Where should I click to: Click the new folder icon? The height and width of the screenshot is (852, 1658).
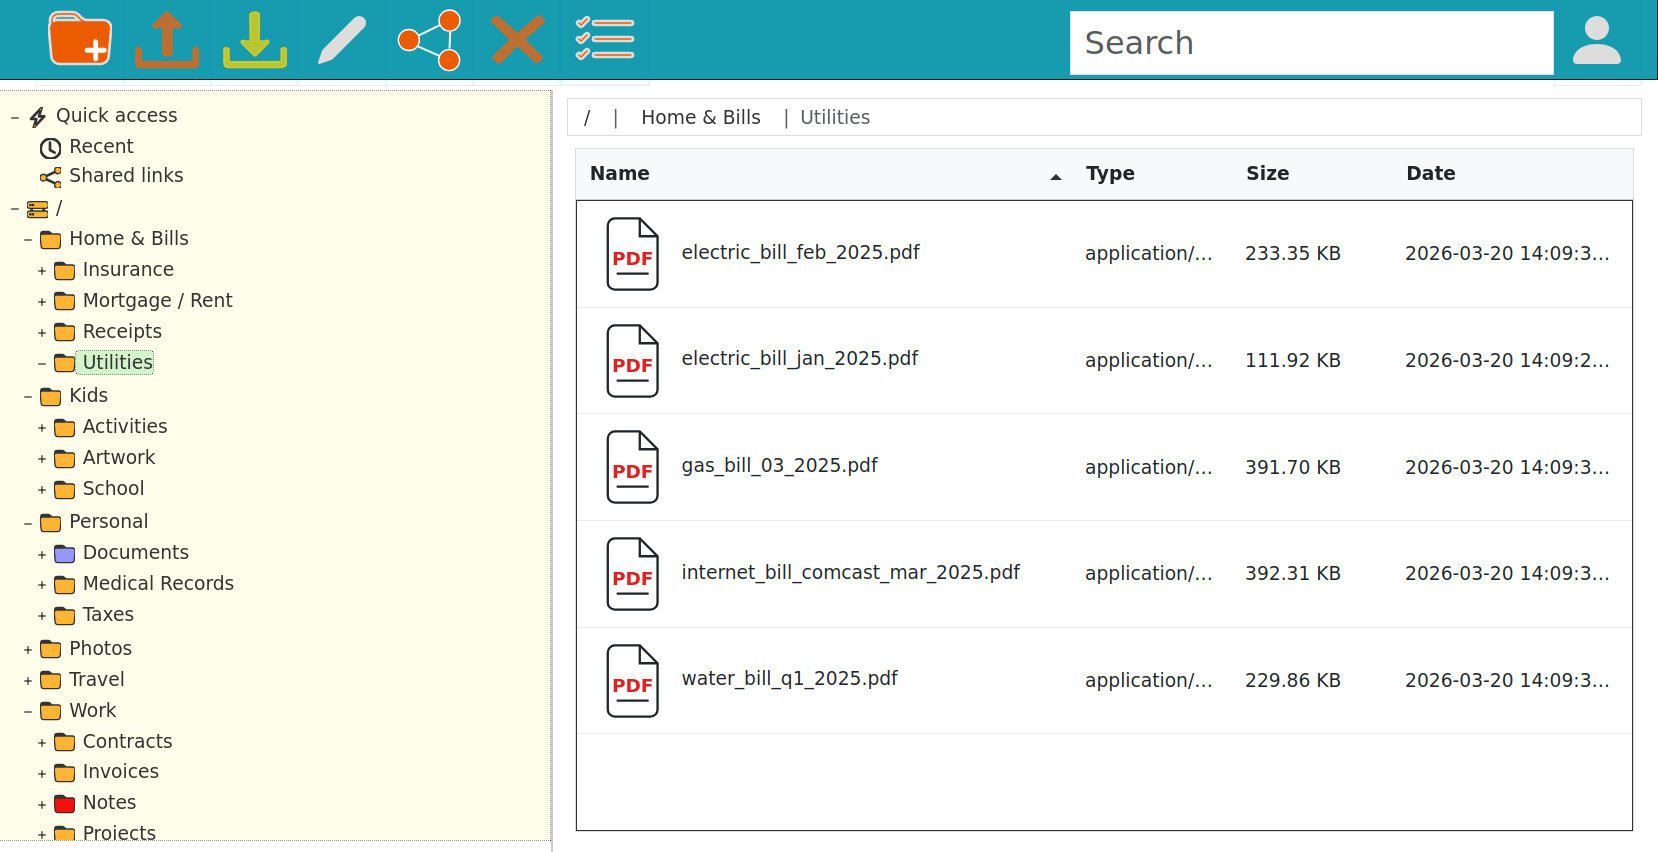80,40
